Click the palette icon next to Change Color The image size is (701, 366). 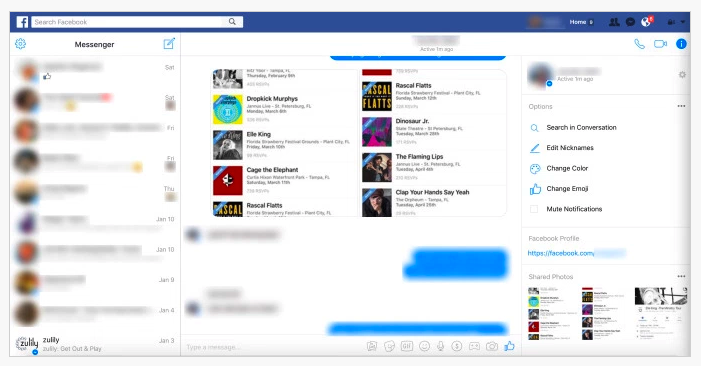pyautogui.click(x=535, y=168)
